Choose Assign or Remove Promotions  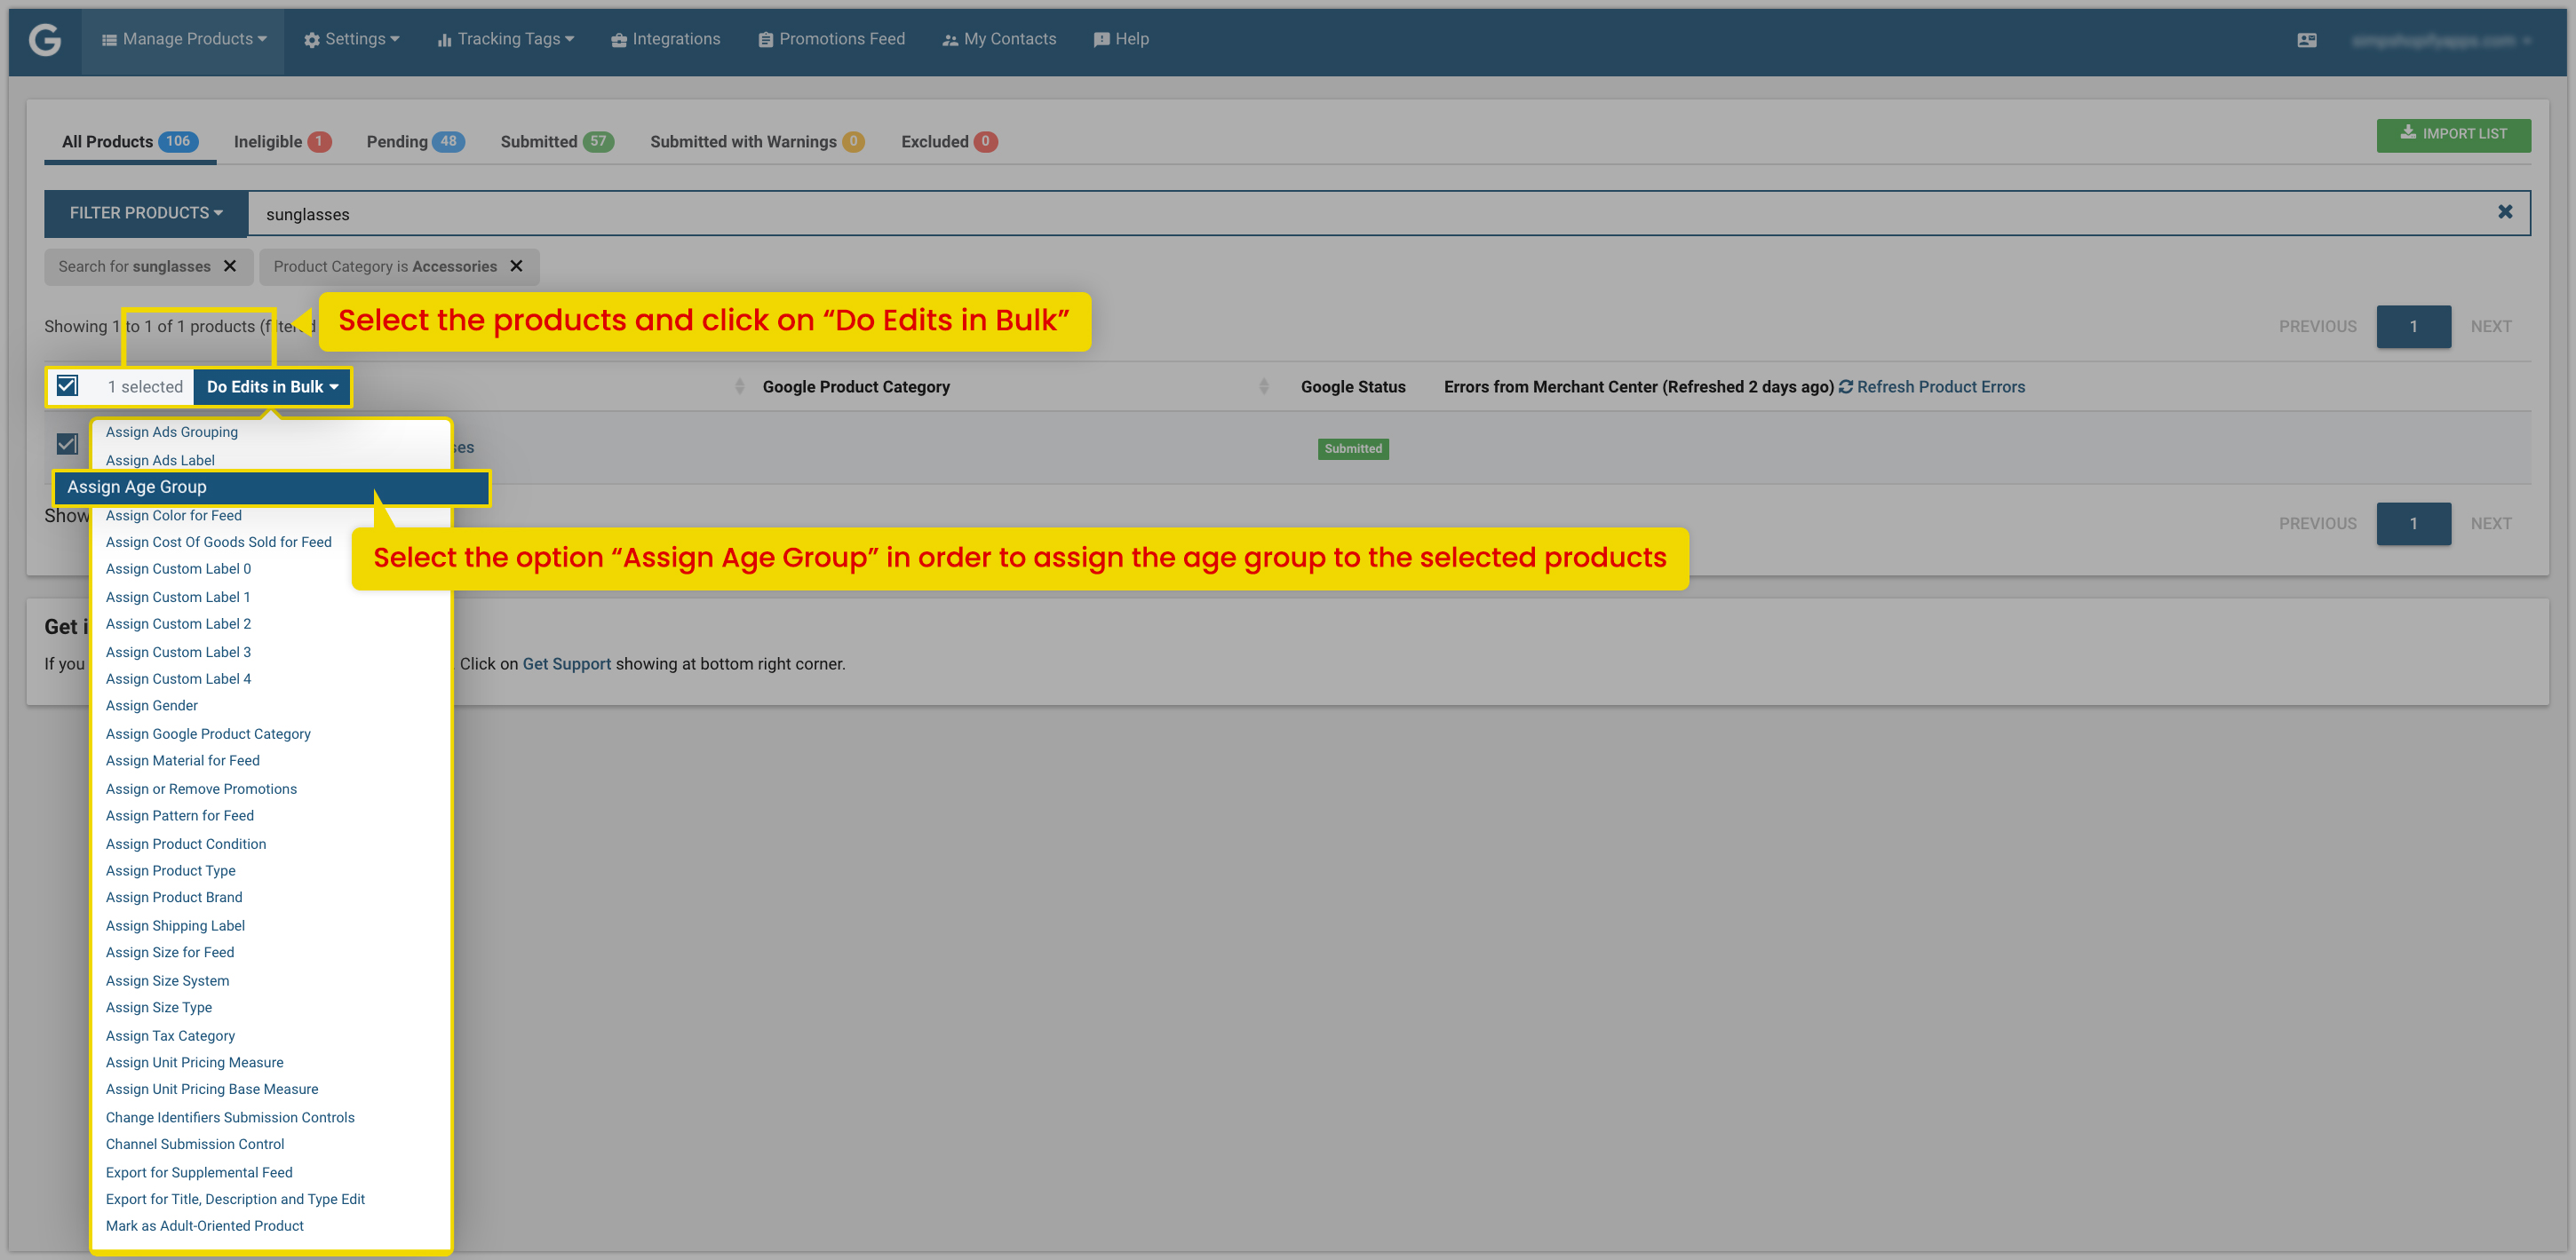point(201,789)
